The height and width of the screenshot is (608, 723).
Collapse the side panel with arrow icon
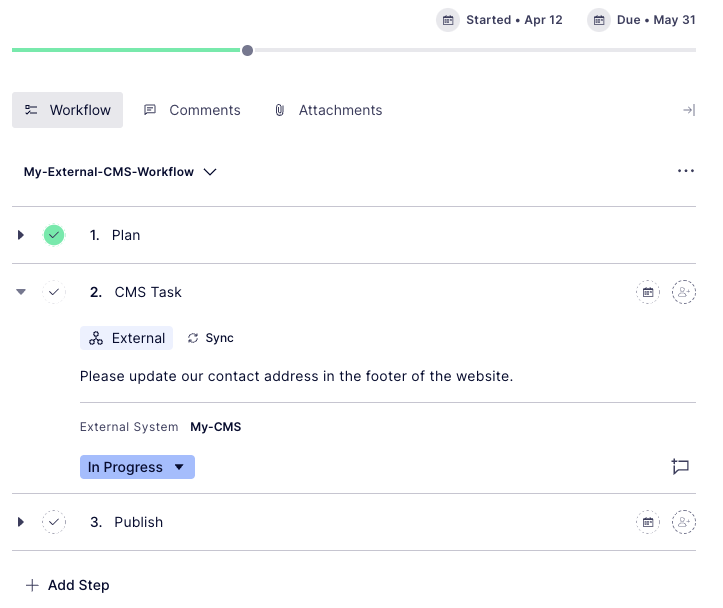click(688, 110)
